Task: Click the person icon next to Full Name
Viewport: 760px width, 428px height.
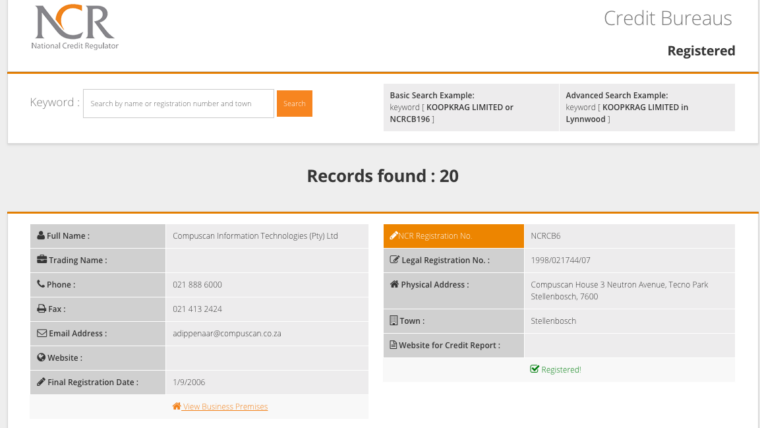Action: click(x=41, y=235)
